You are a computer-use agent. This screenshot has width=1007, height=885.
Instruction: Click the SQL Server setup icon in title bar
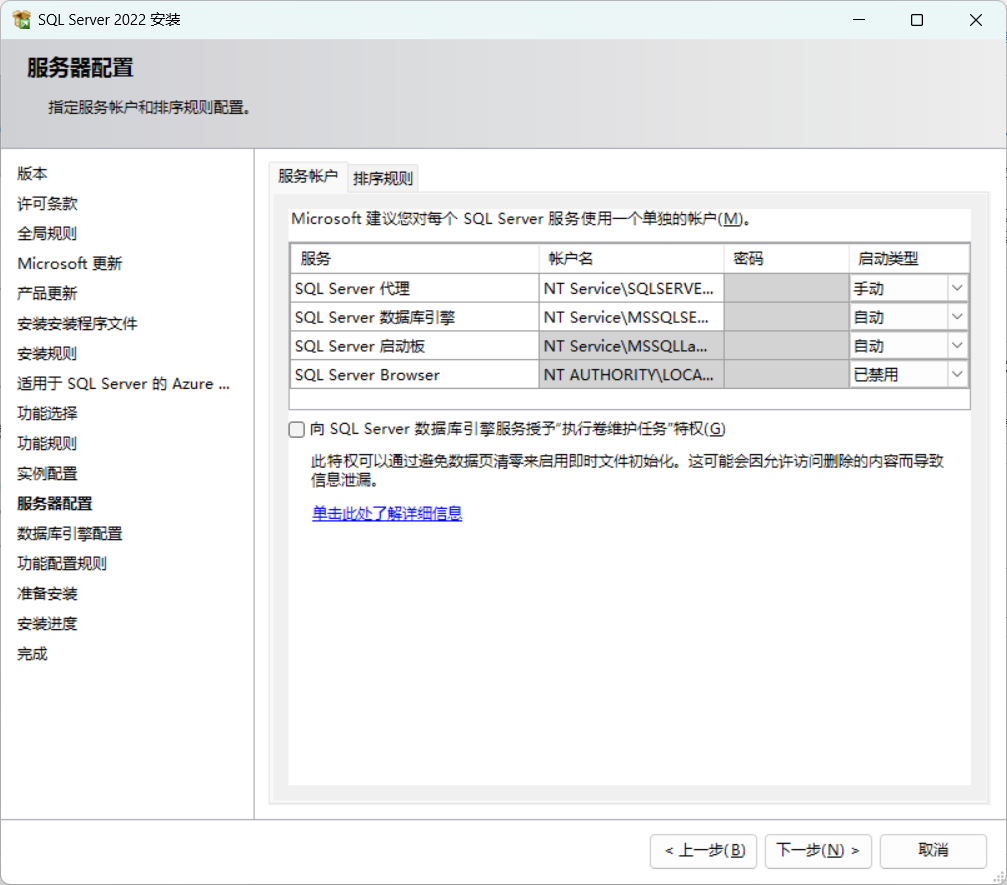pyautogui.click(x=20, y=19)
